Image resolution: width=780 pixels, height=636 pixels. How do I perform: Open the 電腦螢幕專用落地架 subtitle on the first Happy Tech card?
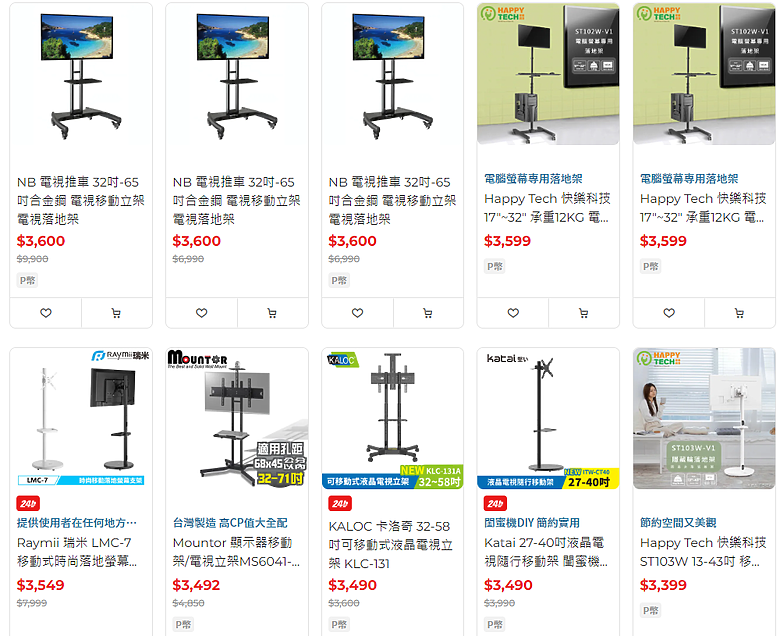[533, 179]
